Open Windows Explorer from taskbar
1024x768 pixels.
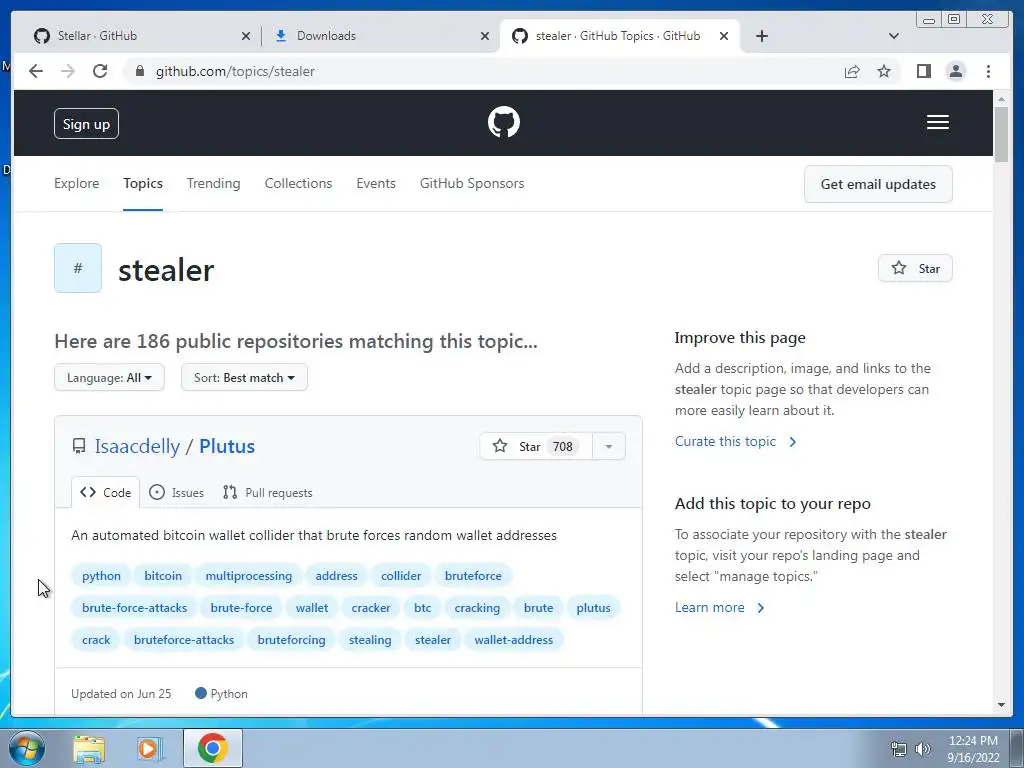[89, 748]
